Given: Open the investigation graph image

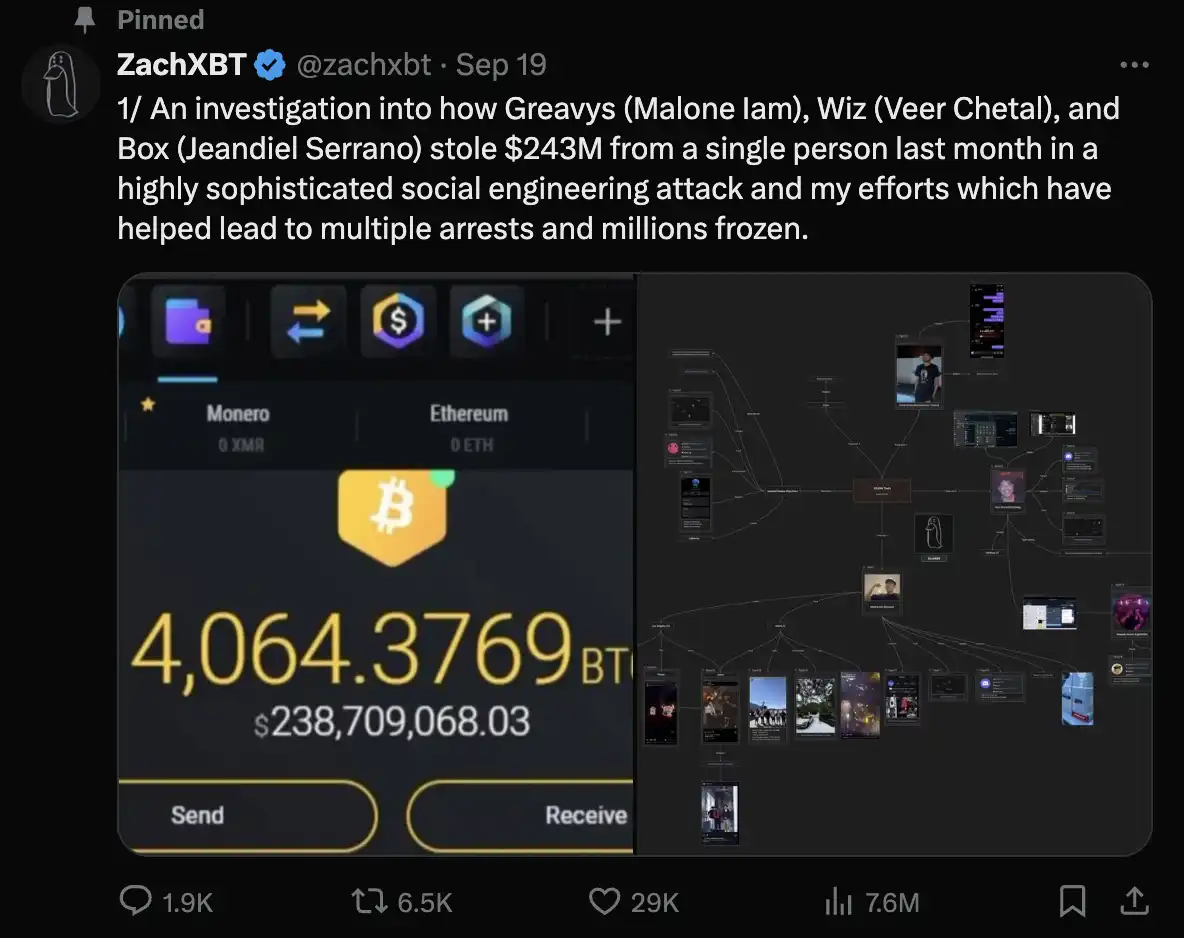Looking at the screenshot, I should 893,565.
